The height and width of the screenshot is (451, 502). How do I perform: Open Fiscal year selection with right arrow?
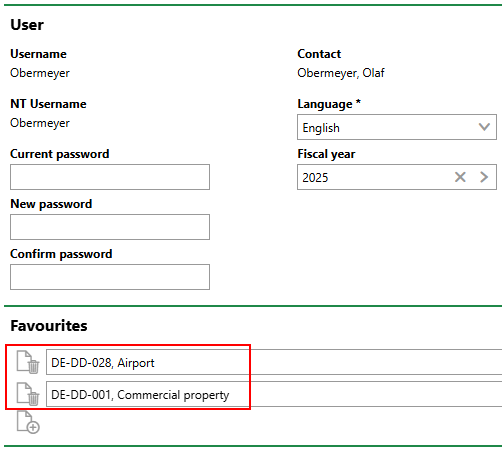coord(484,177)
